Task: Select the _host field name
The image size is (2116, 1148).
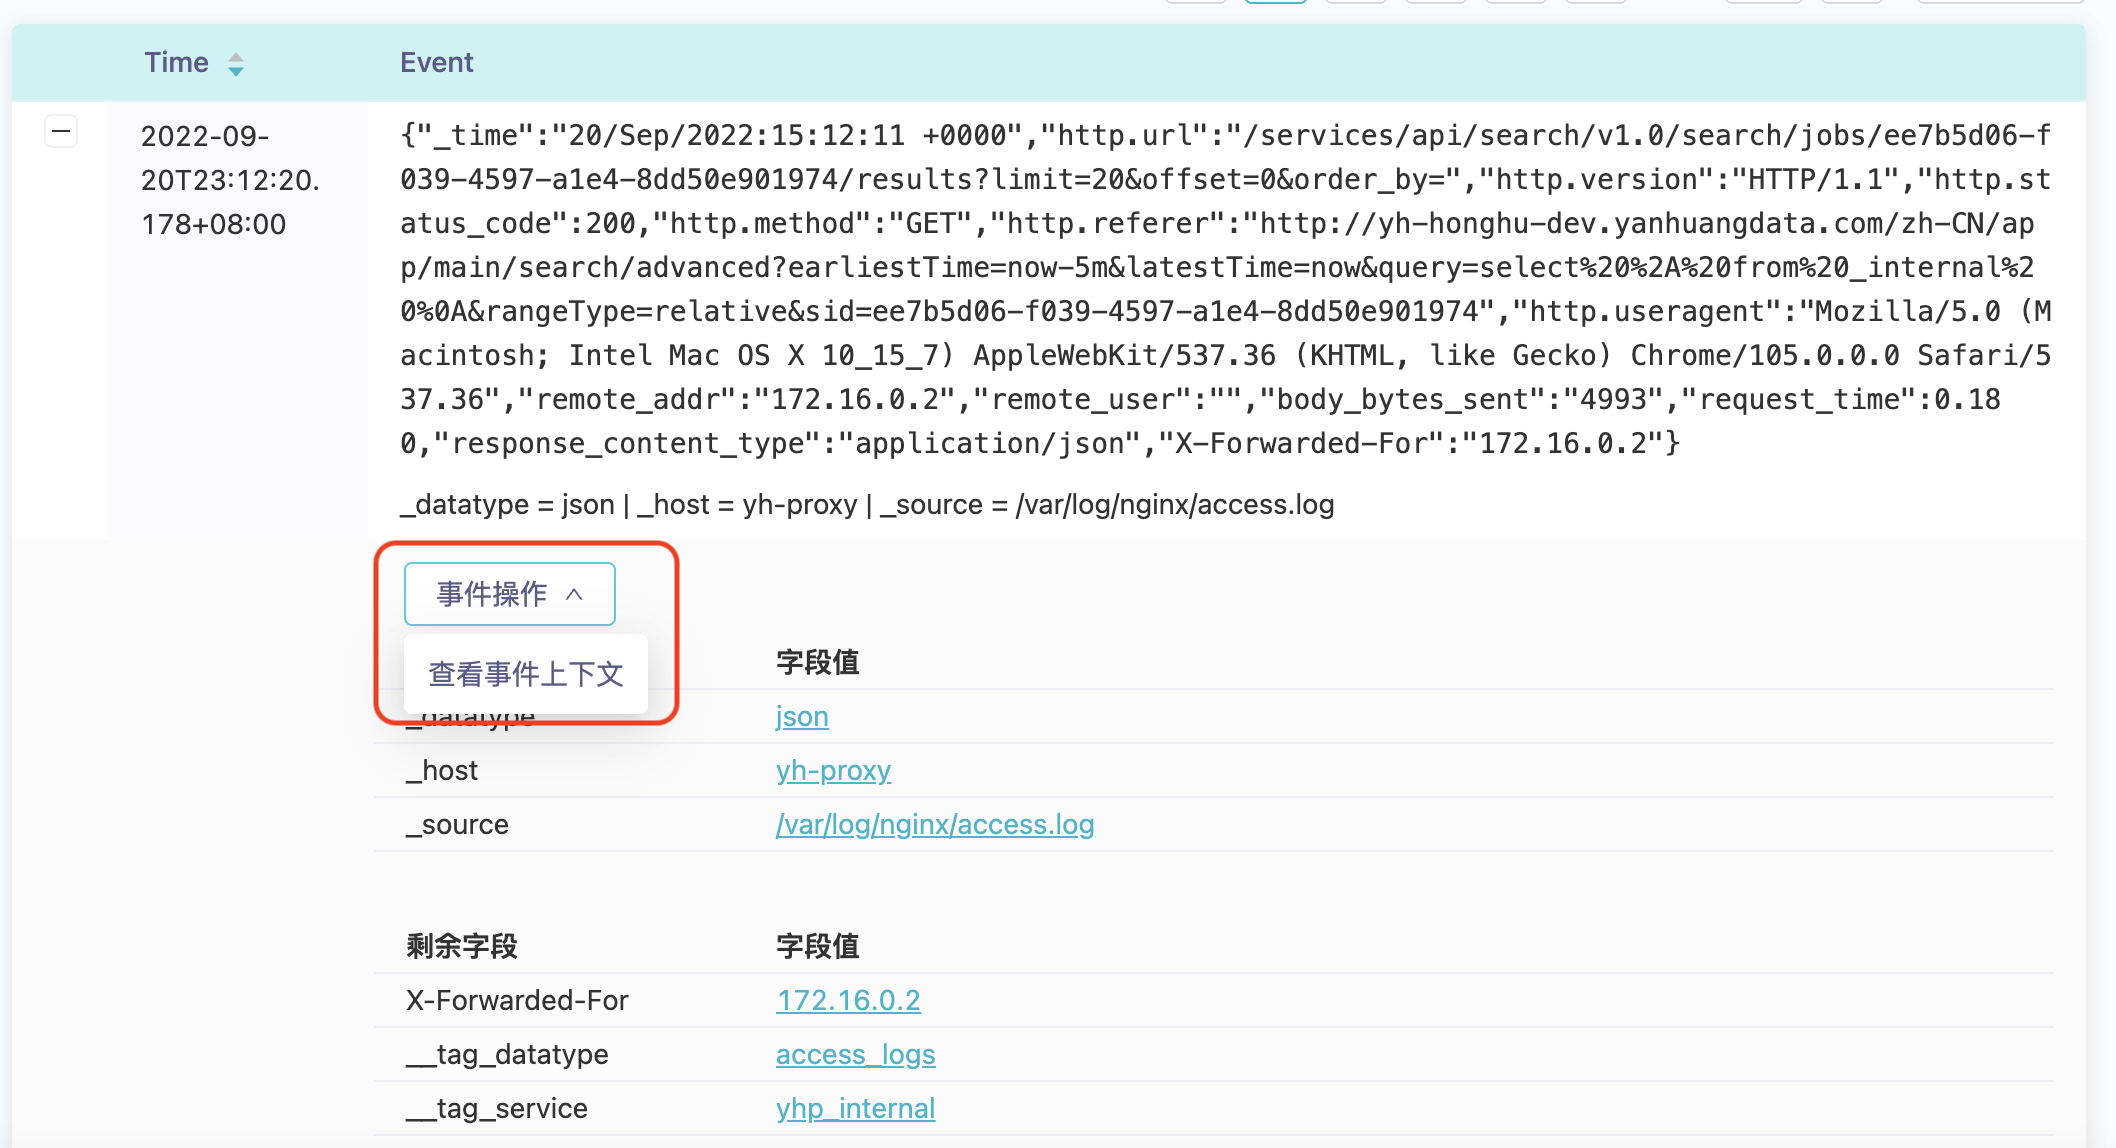Action: [x=442, y=770]
